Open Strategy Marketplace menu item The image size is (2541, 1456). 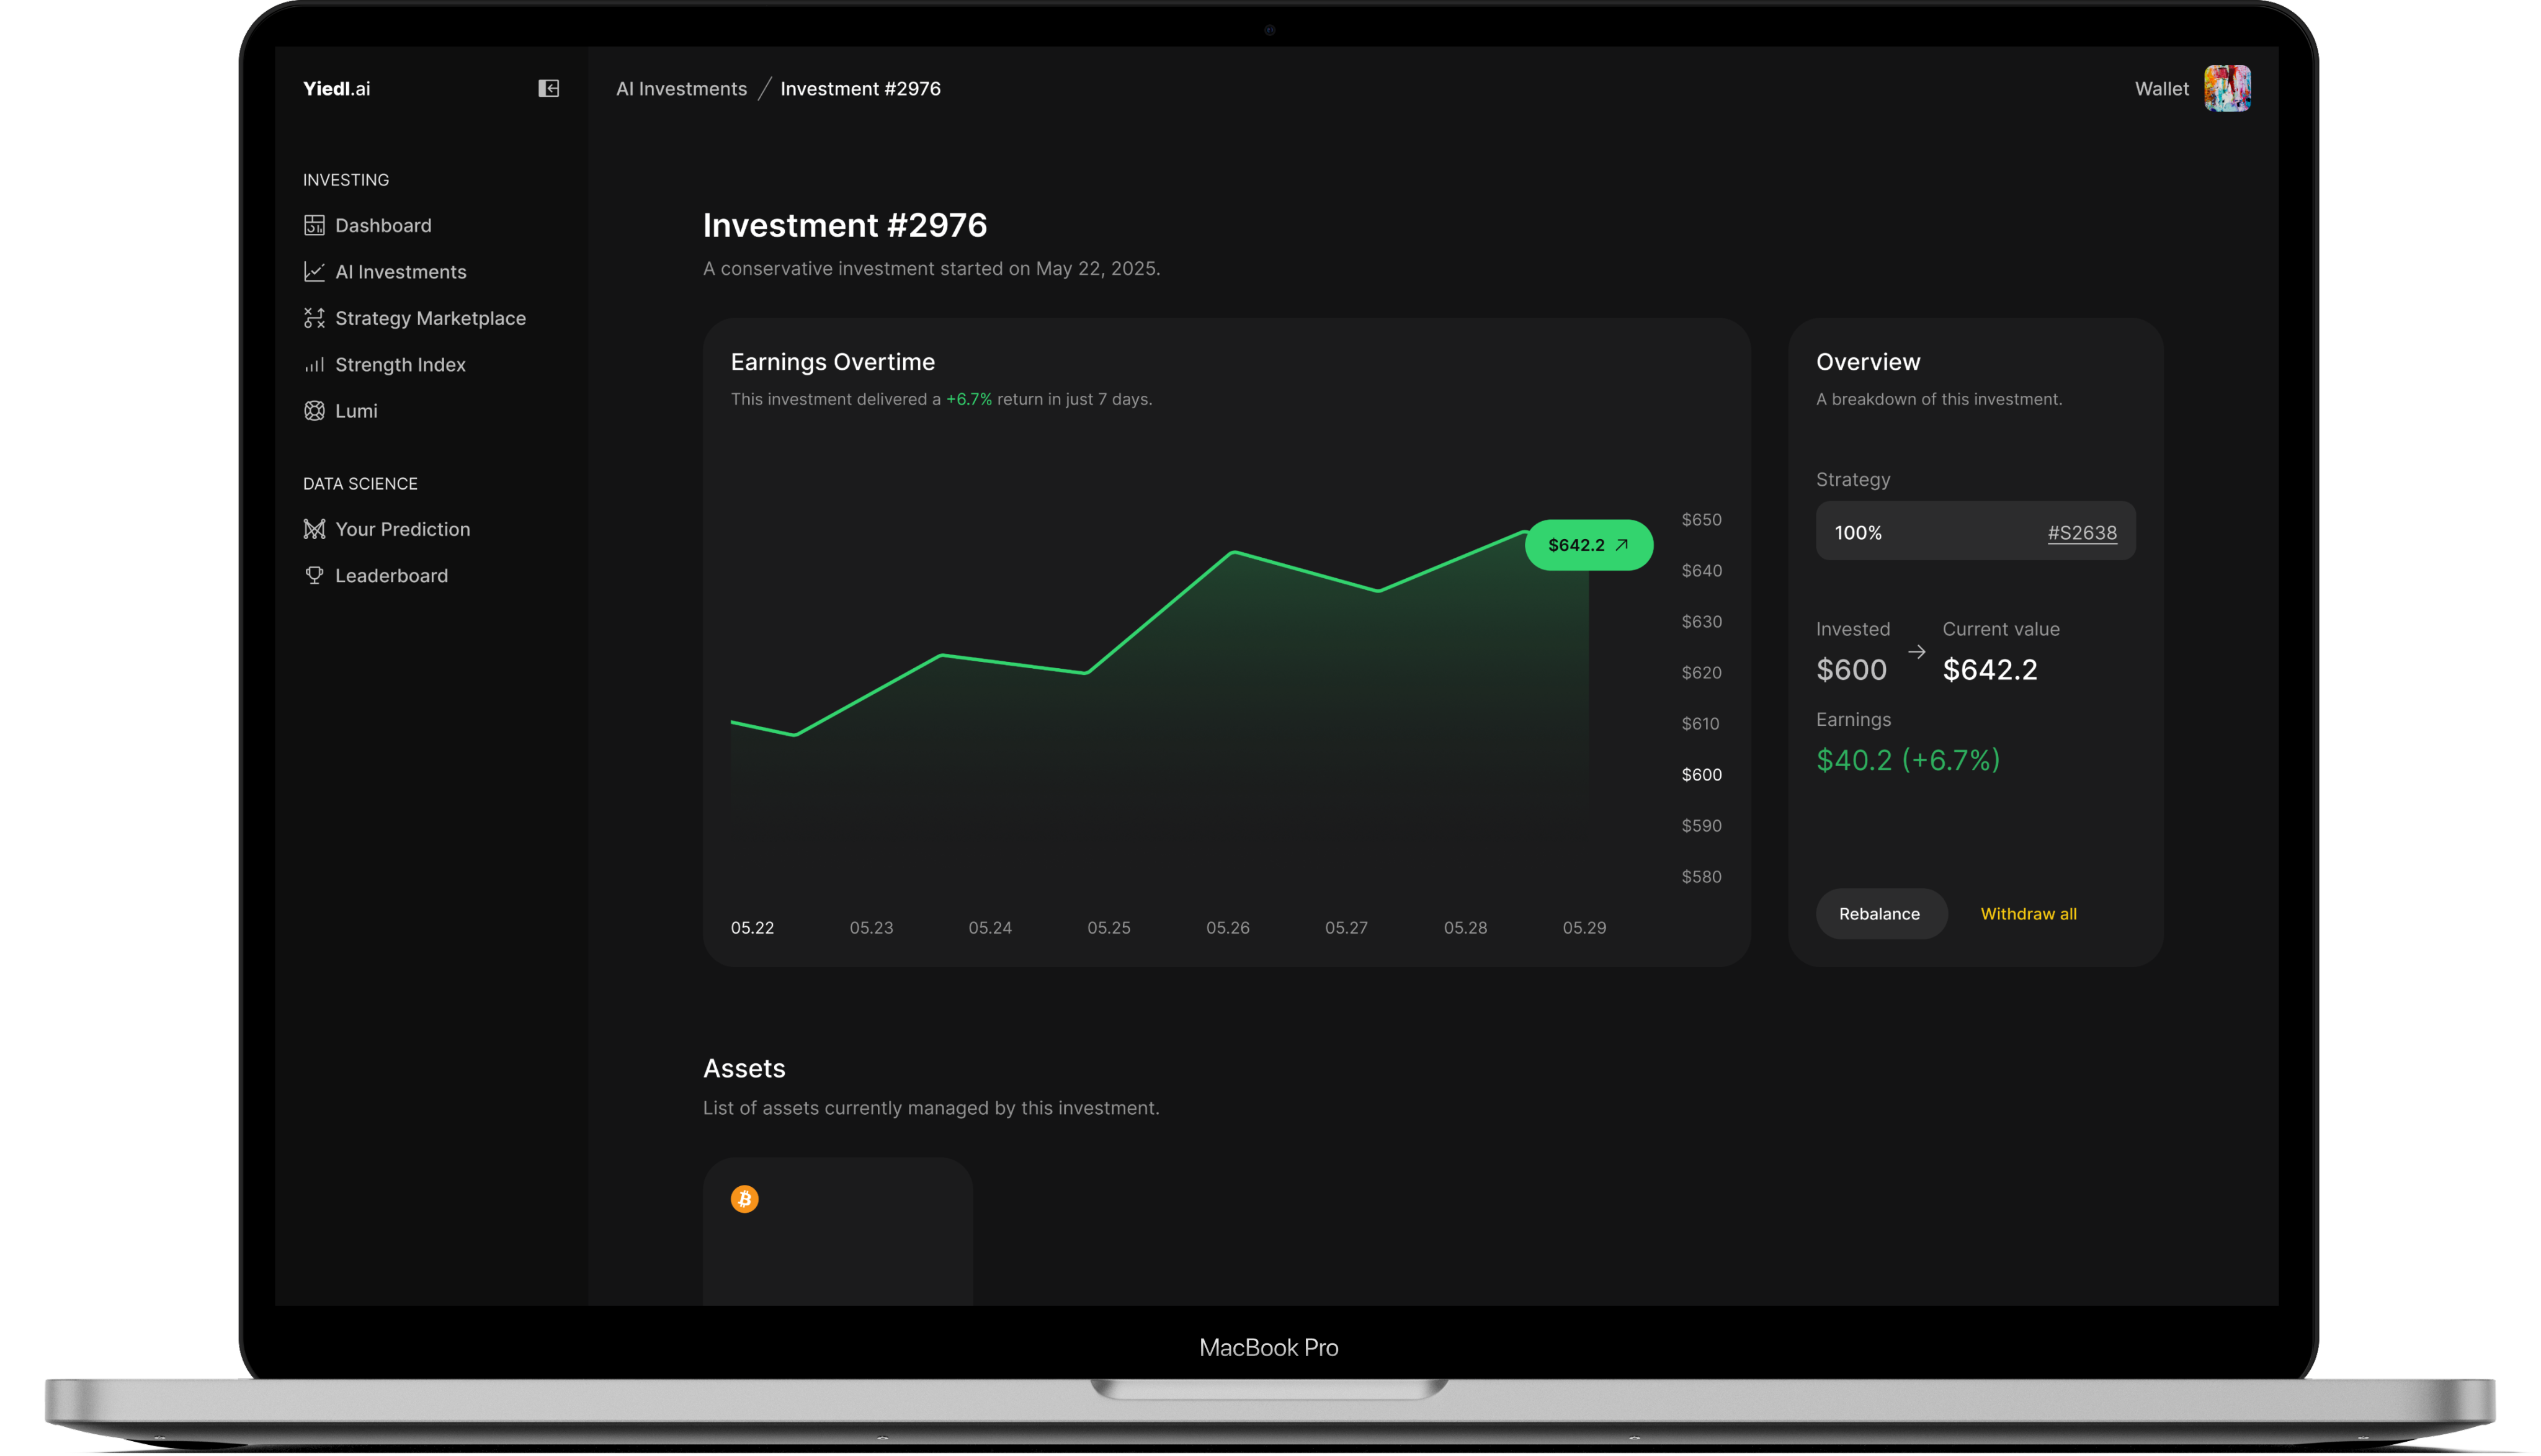pyautogui.click(x=430, y=318)
